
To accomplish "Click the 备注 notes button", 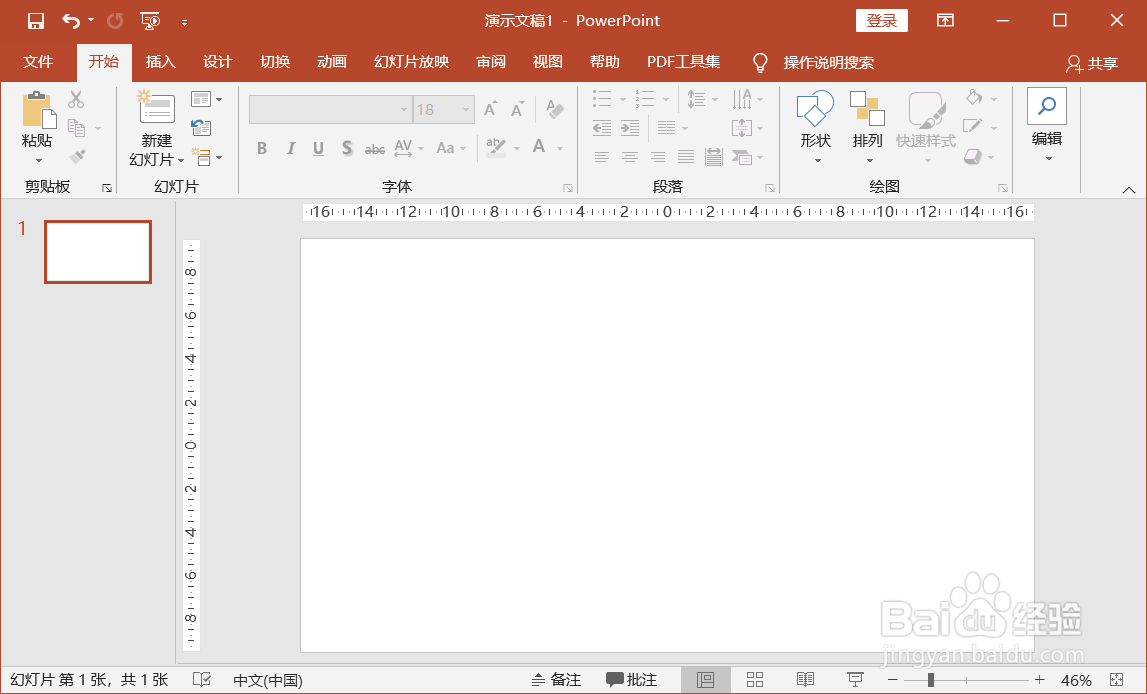I will 556,680.
